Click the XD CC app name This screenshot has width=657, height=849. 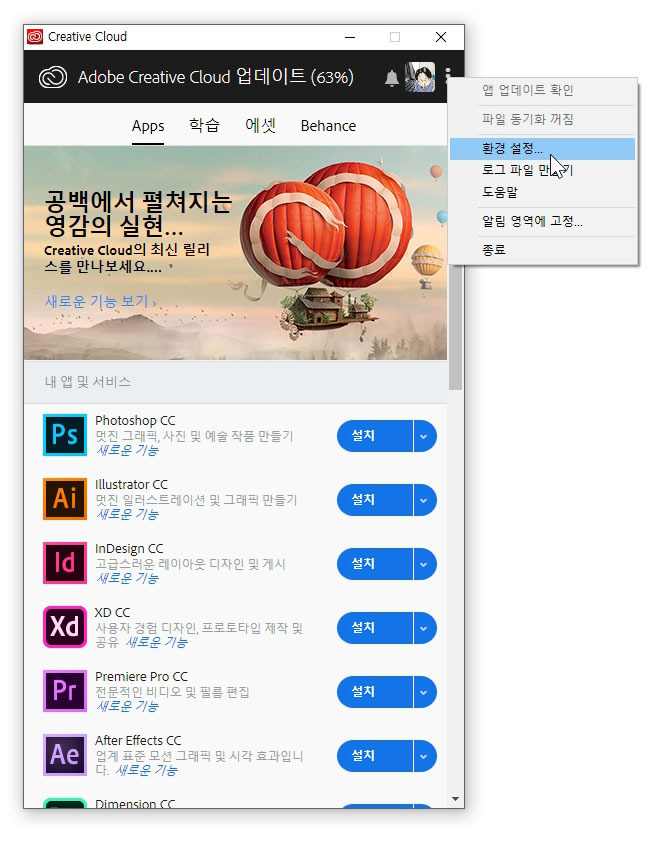(112, 612)
